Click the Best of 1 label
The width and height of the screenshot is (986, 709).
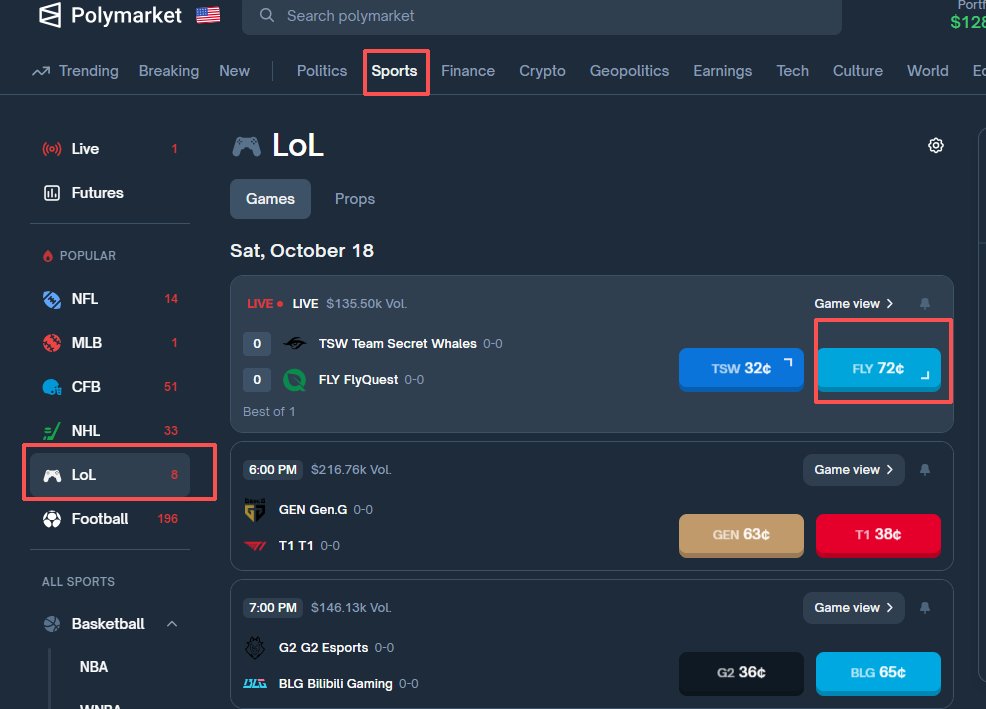(x=269, y=411)
